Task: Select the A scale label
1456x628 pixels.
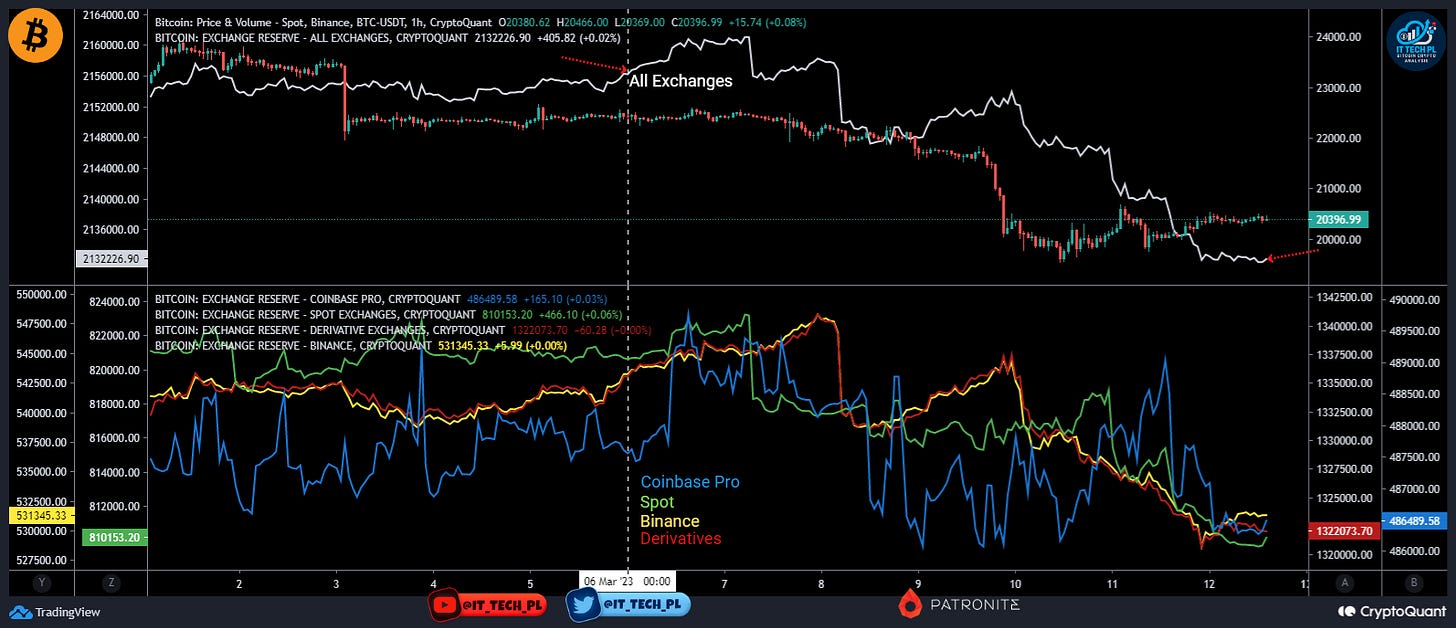Action: click(x=1346, y=582)
